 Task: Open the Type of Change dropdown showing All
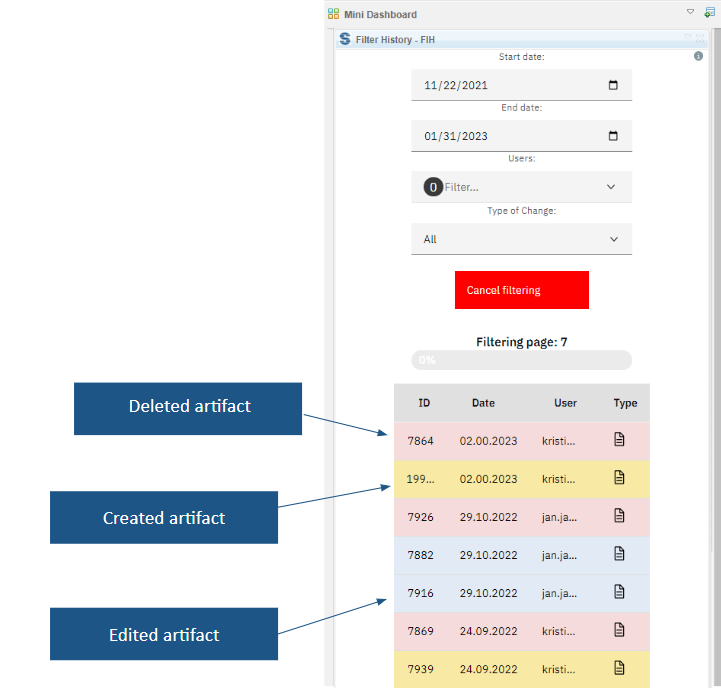pos(521,239)
